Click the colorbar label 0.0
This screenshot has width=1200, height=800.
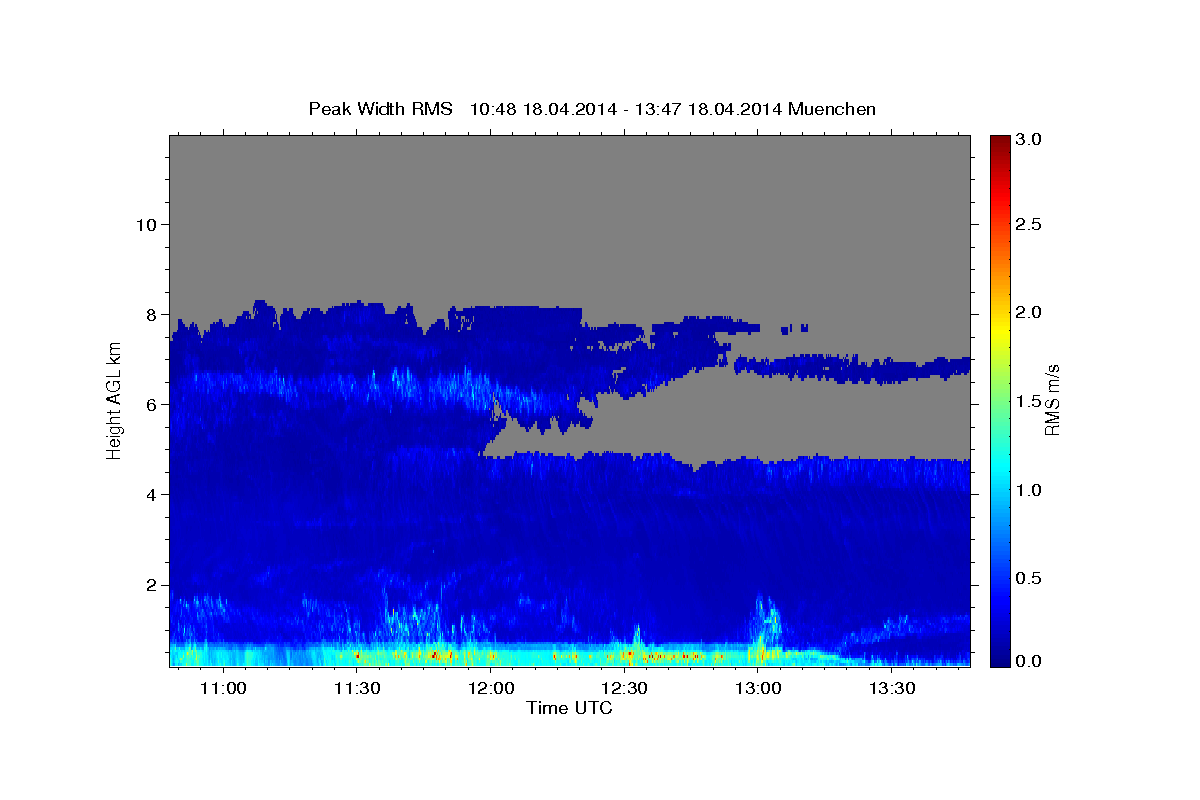(x=1029, y=661)
